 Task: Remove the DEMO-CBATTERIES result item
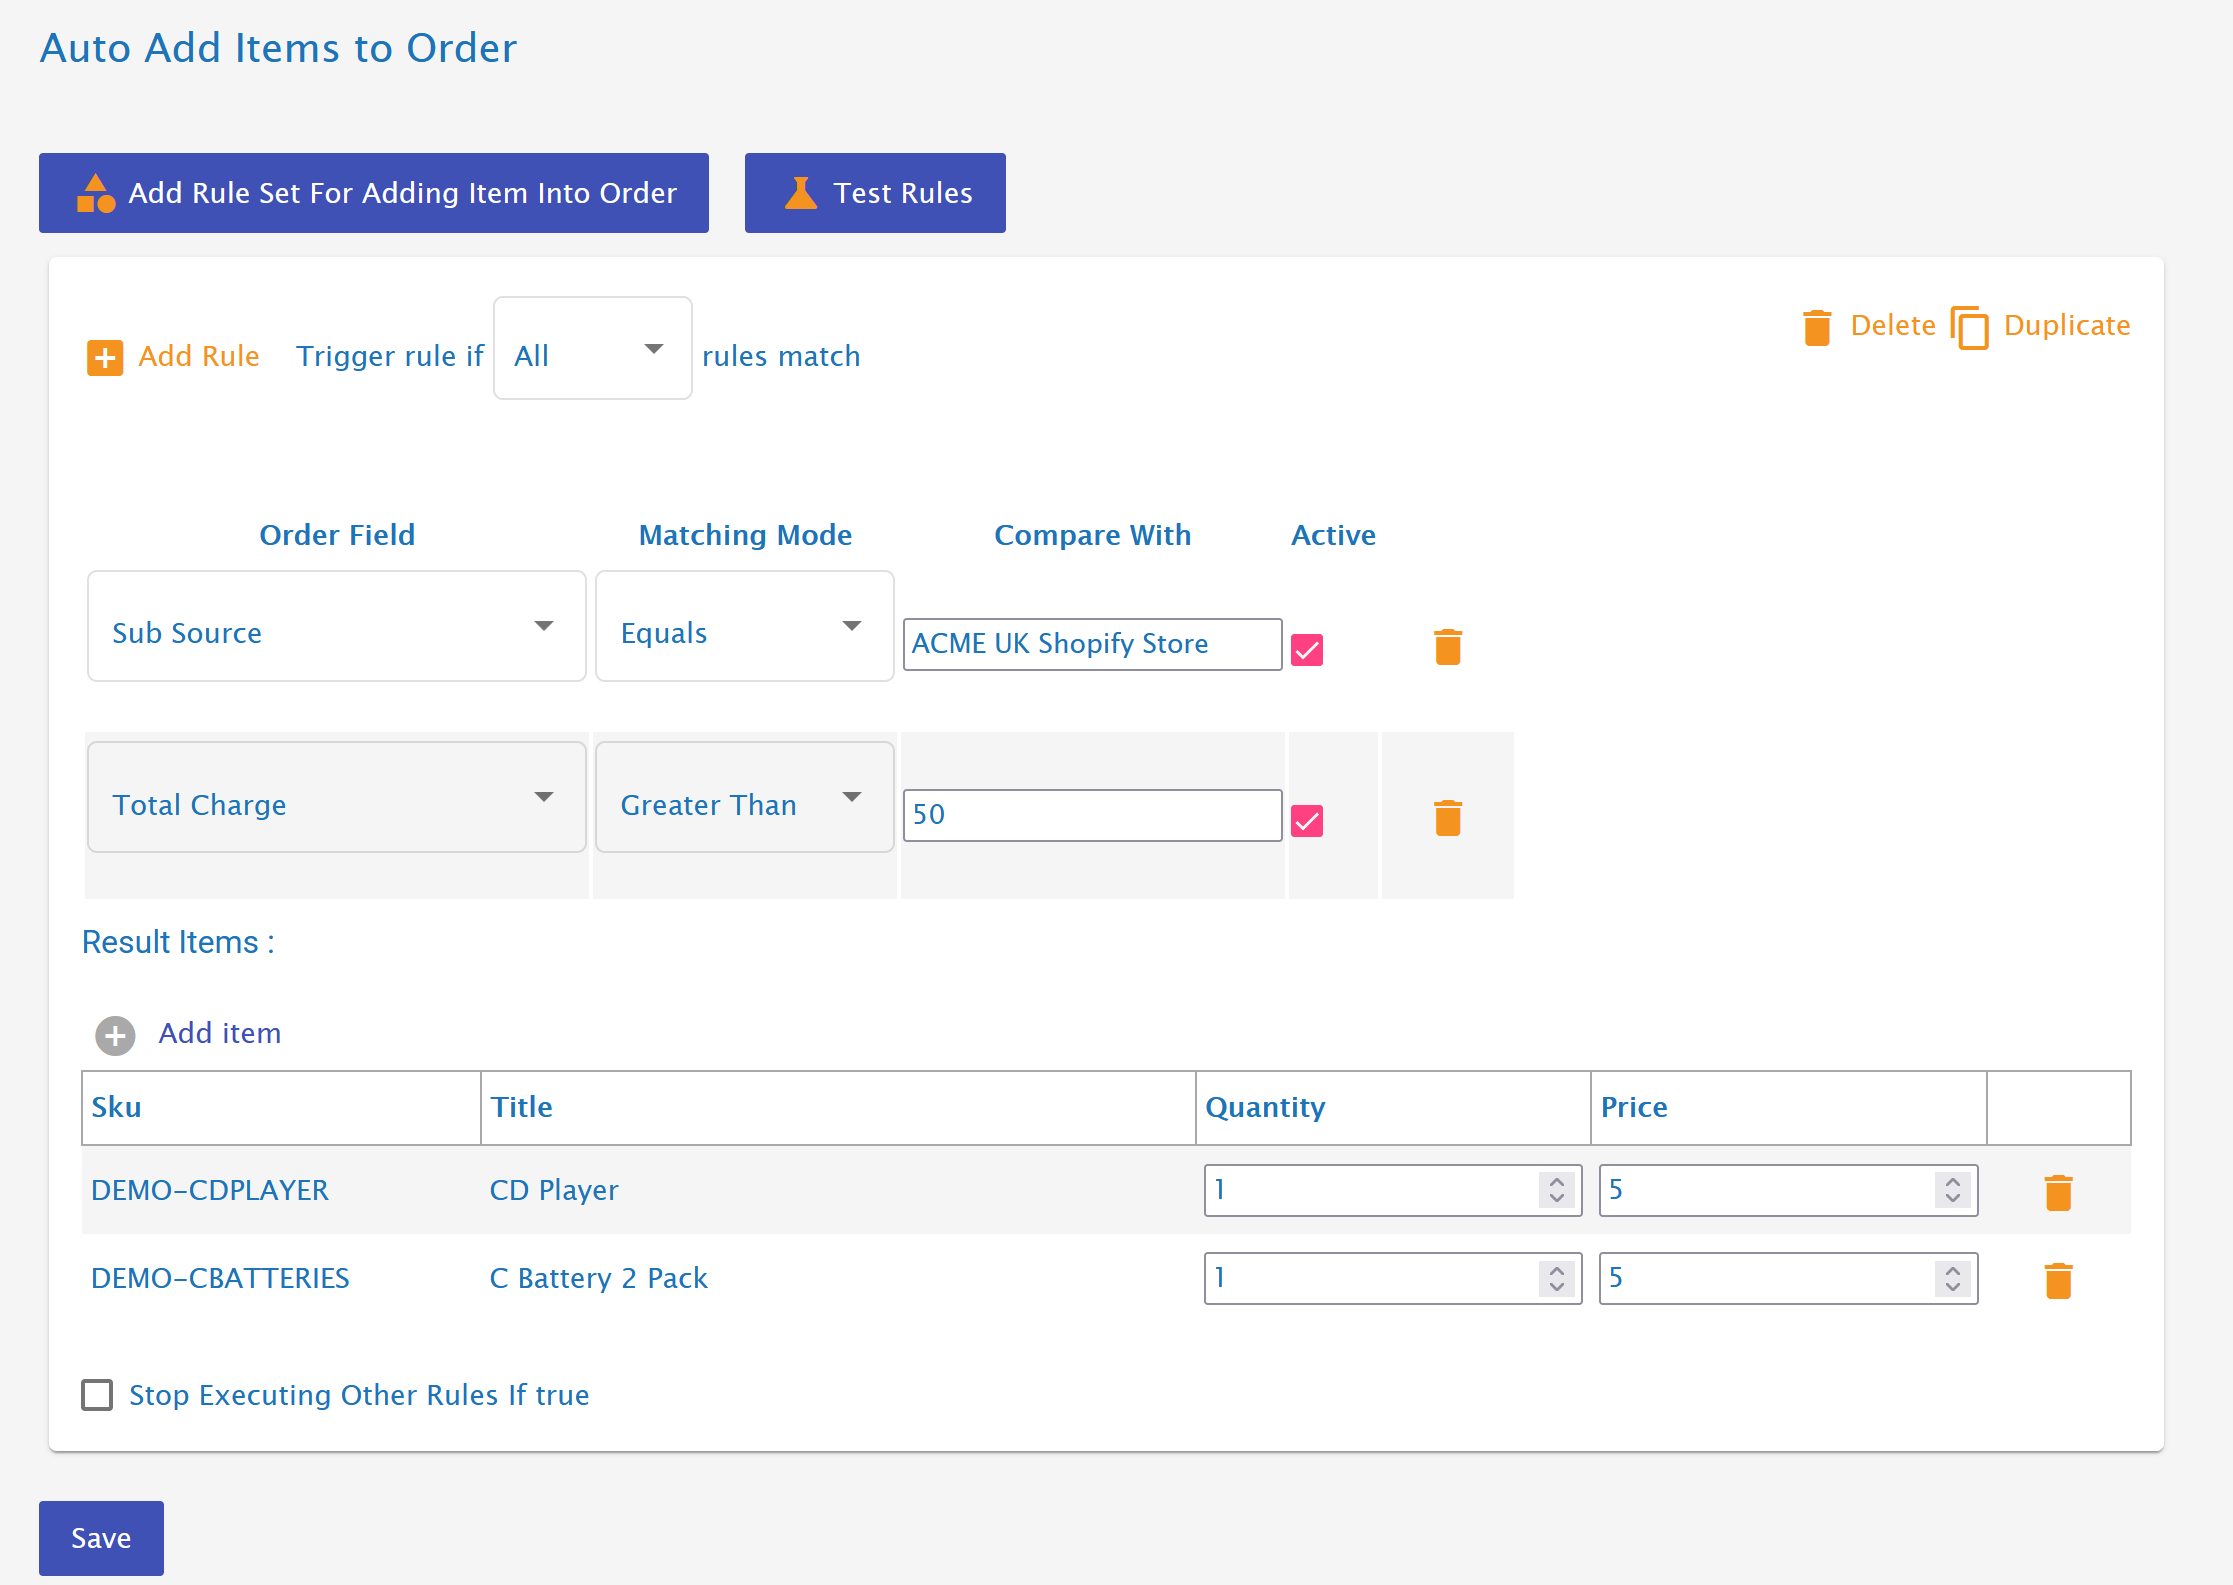(2057, 1280)
